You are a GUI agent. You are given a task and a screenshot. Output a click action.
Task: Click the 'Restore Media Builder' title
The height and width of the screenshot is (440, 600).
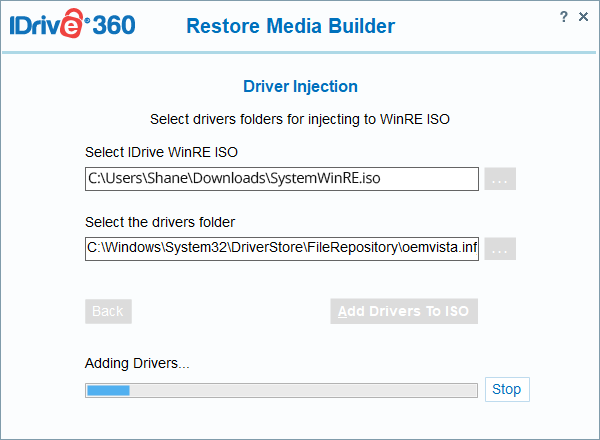[290, 26]
